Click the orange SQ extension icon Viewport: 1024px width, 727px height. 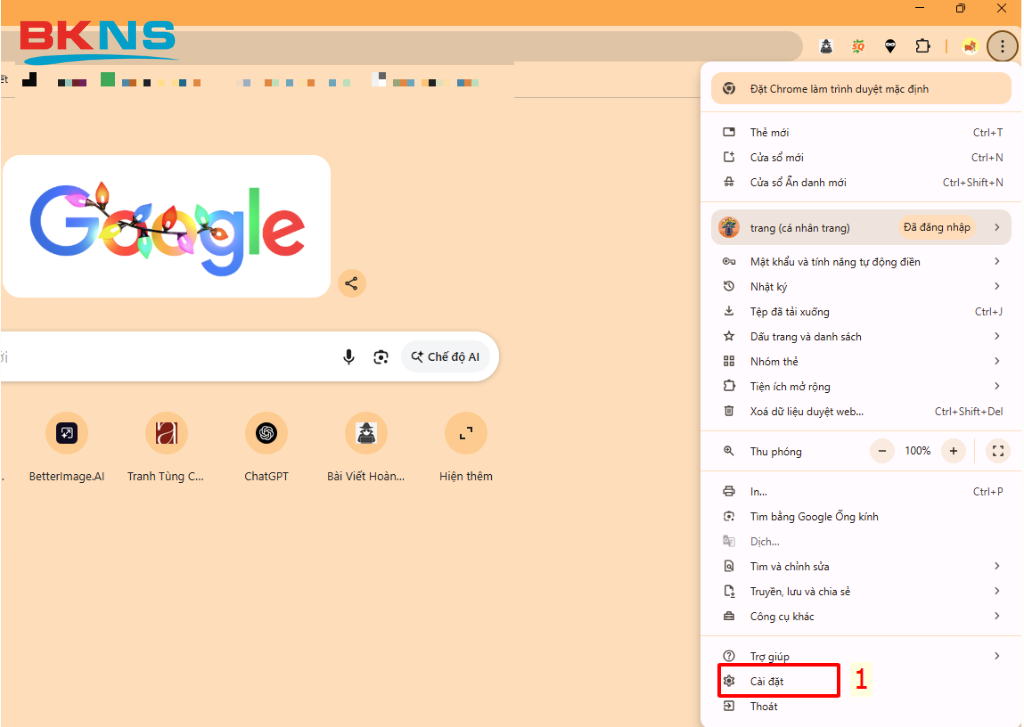click(856, 46)
